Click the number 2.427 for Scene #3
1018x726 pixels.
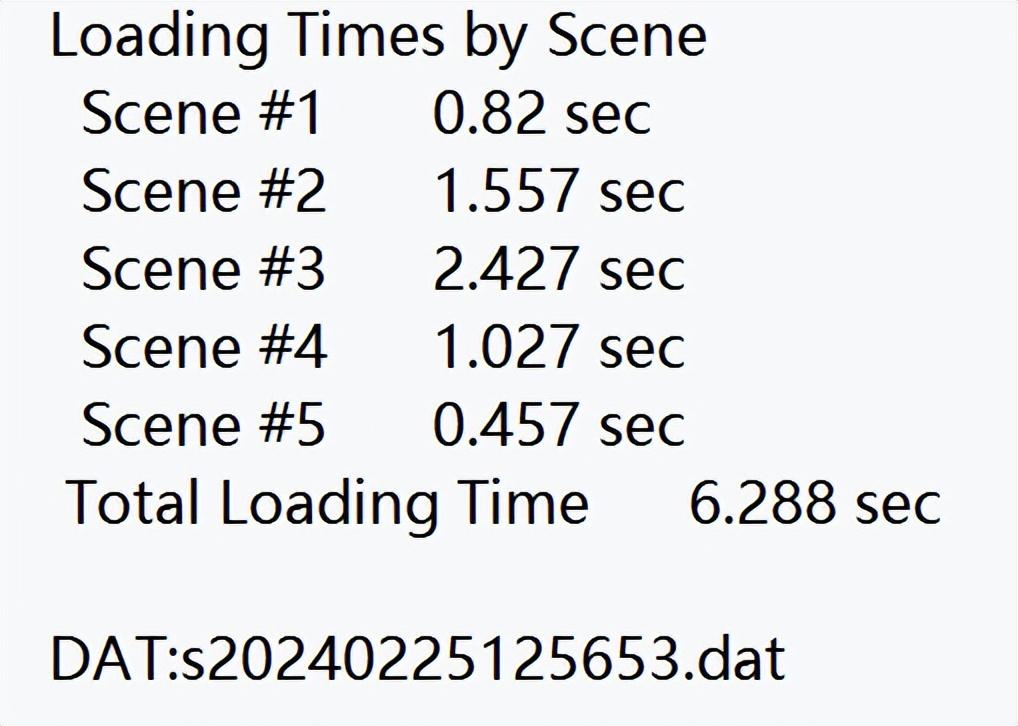(506, 269)
